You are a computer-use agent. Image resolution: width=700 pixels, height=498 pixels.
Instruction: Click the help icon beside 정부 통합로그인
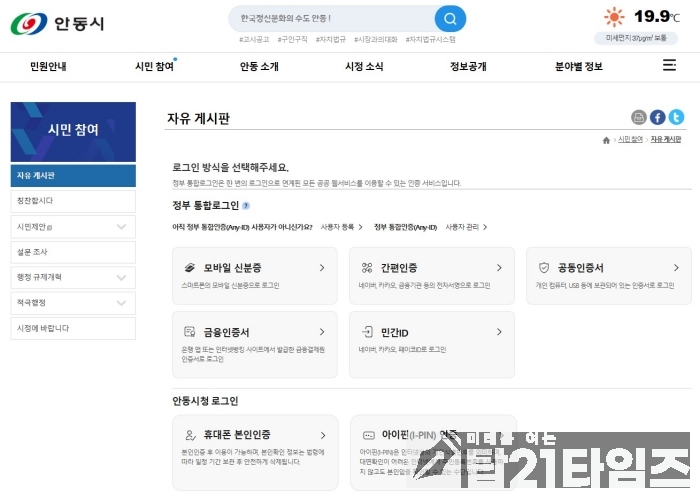246,206
